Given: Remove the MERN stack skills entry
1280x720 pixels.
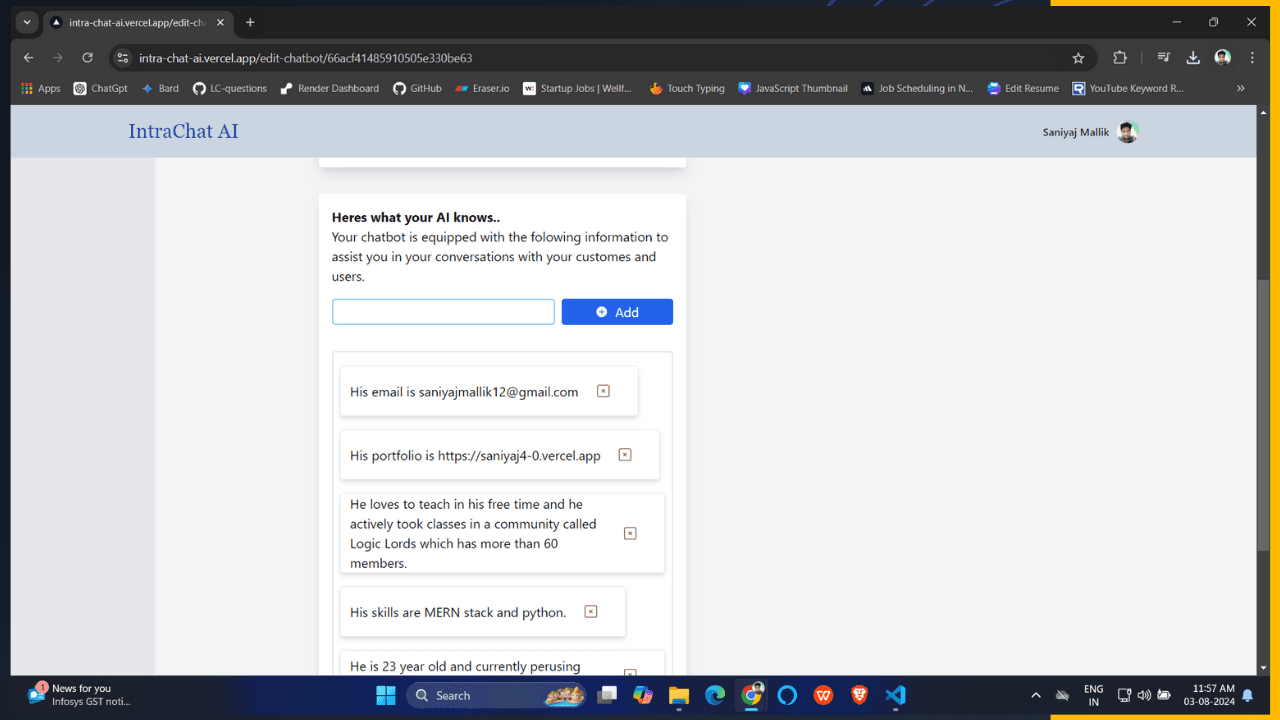Looking at the screenshot, I should (591, 611).
